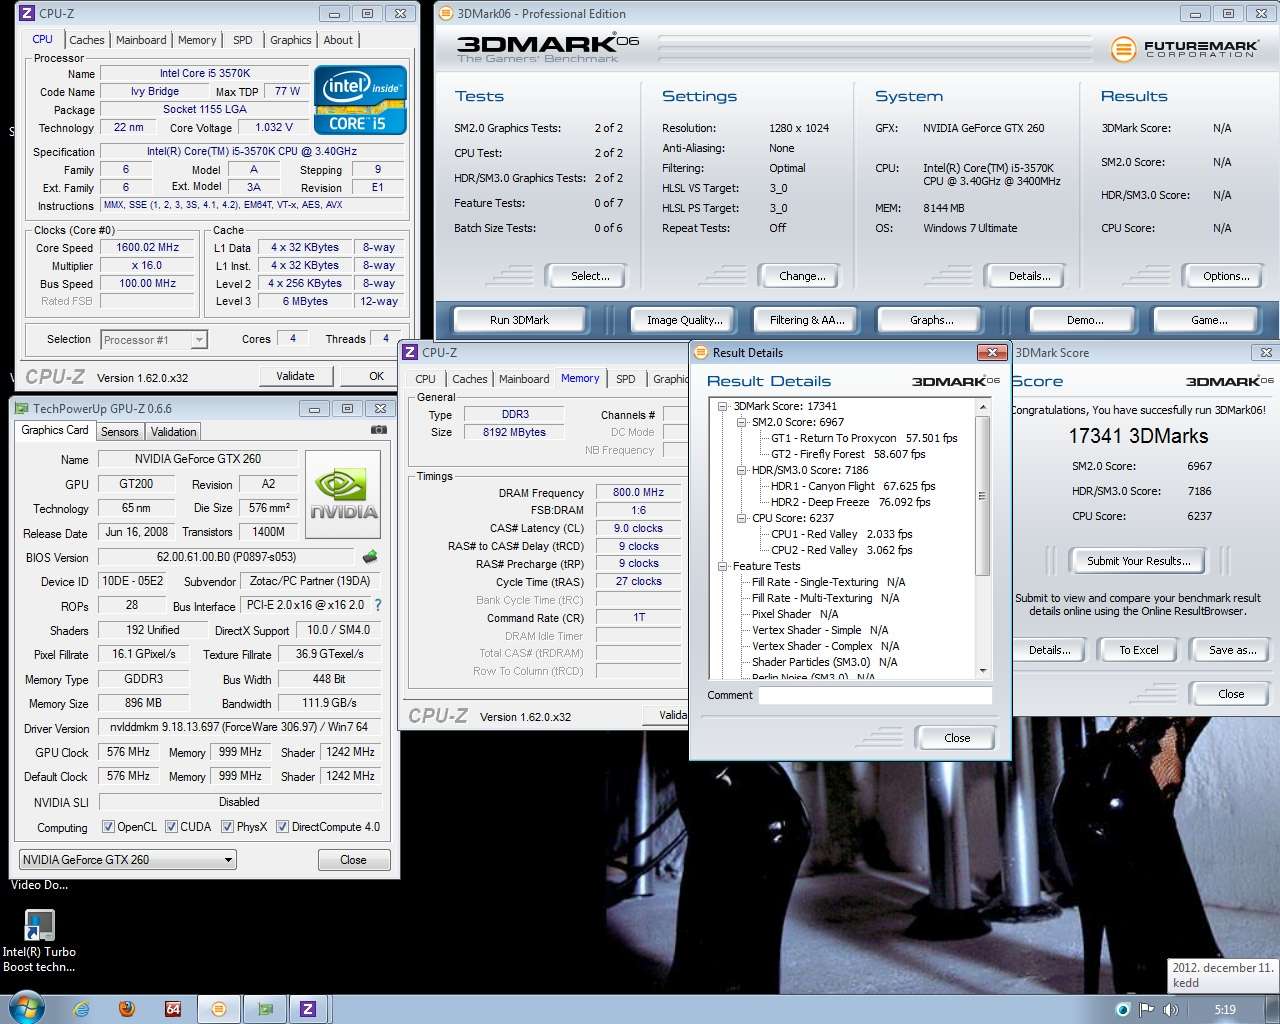The height and width of the screenshot is (1024, 1280).
Task: Click the Validate button in CPU-Z
Action: pyautogui.click(x=295, y=376)
